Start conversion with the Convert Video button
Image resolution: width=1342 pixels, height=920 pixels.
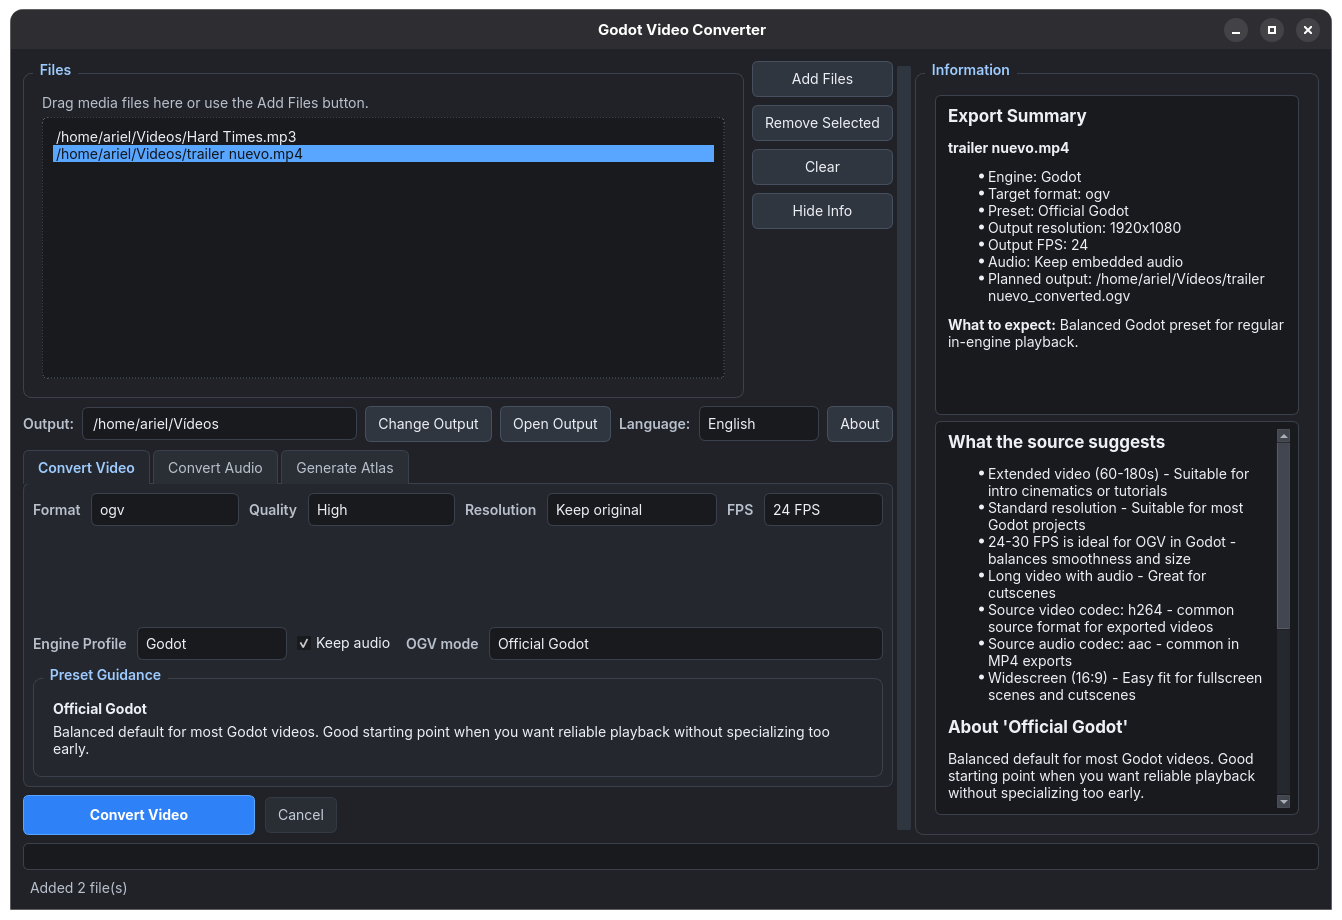tap(139, 815)
